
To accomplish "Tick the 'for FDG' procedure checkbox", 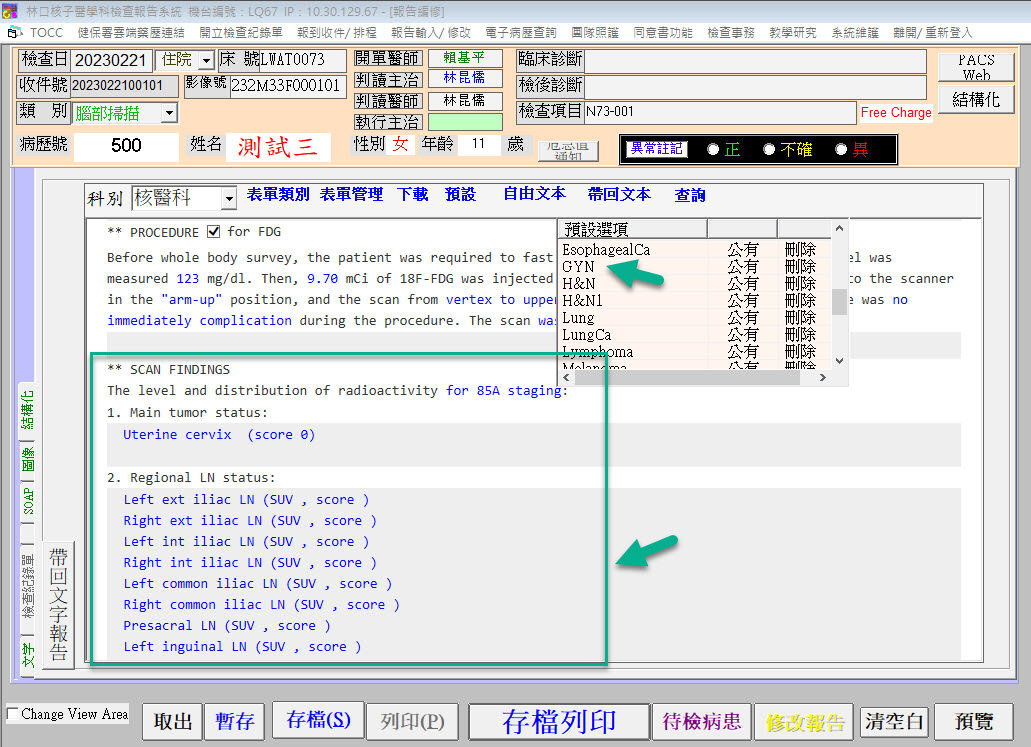I will pos(213,232).
